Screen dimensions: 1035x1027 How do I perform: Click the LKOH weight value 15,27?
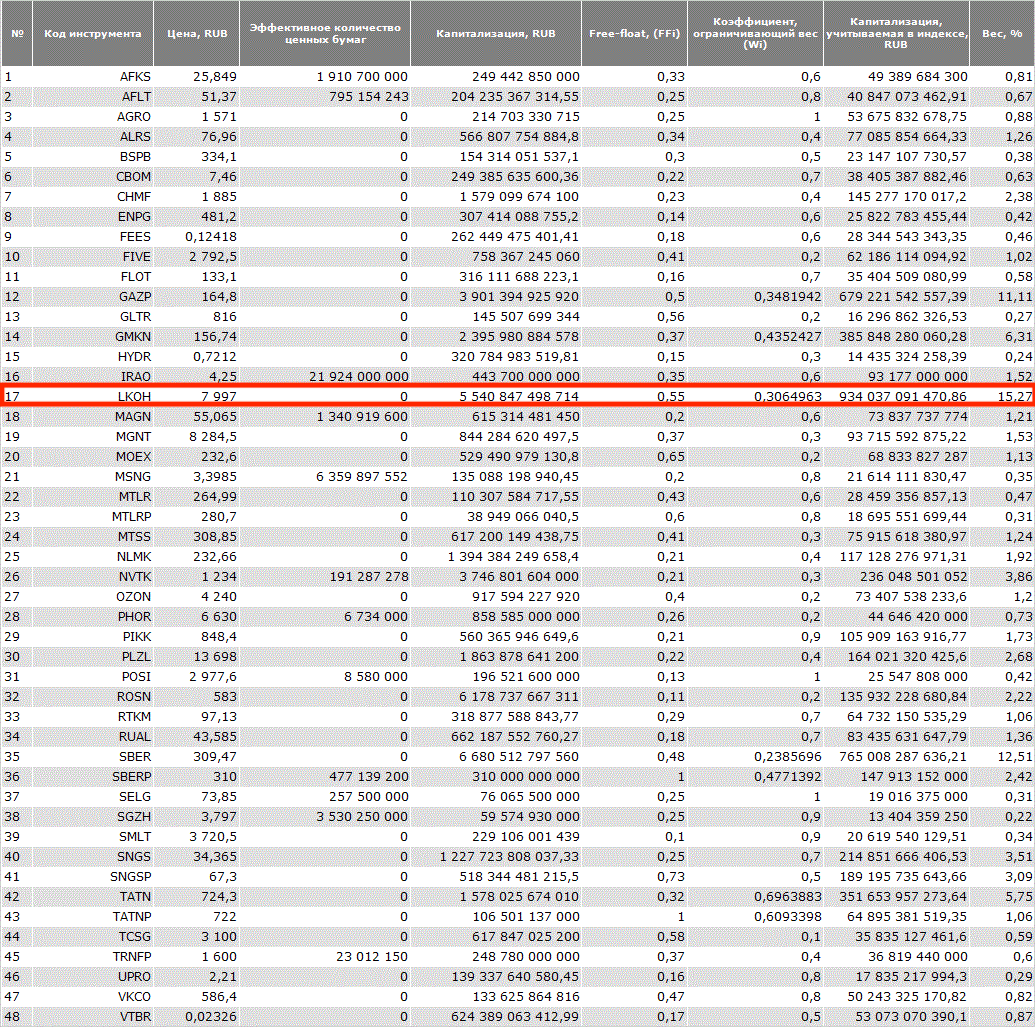click(x=1016, y=397)
